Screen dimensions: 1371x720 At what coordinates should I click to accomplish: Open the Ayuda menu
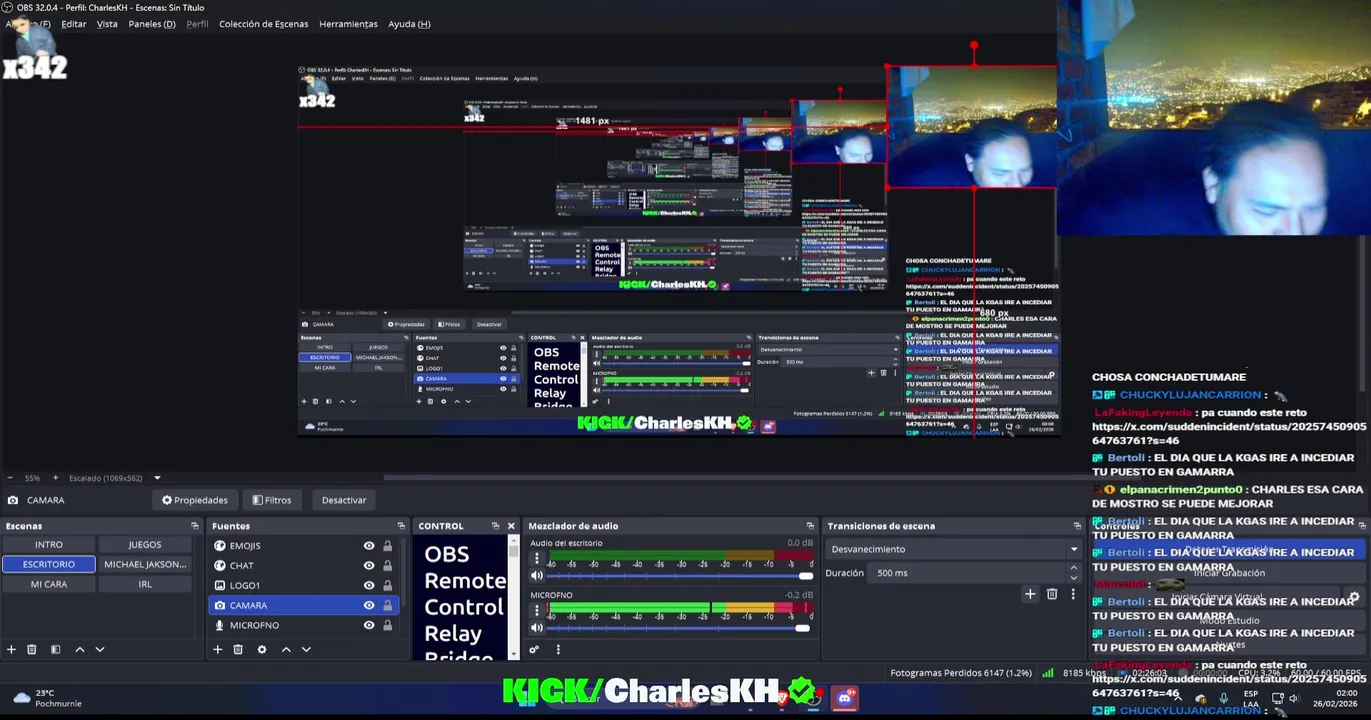(x=409, y=24)
